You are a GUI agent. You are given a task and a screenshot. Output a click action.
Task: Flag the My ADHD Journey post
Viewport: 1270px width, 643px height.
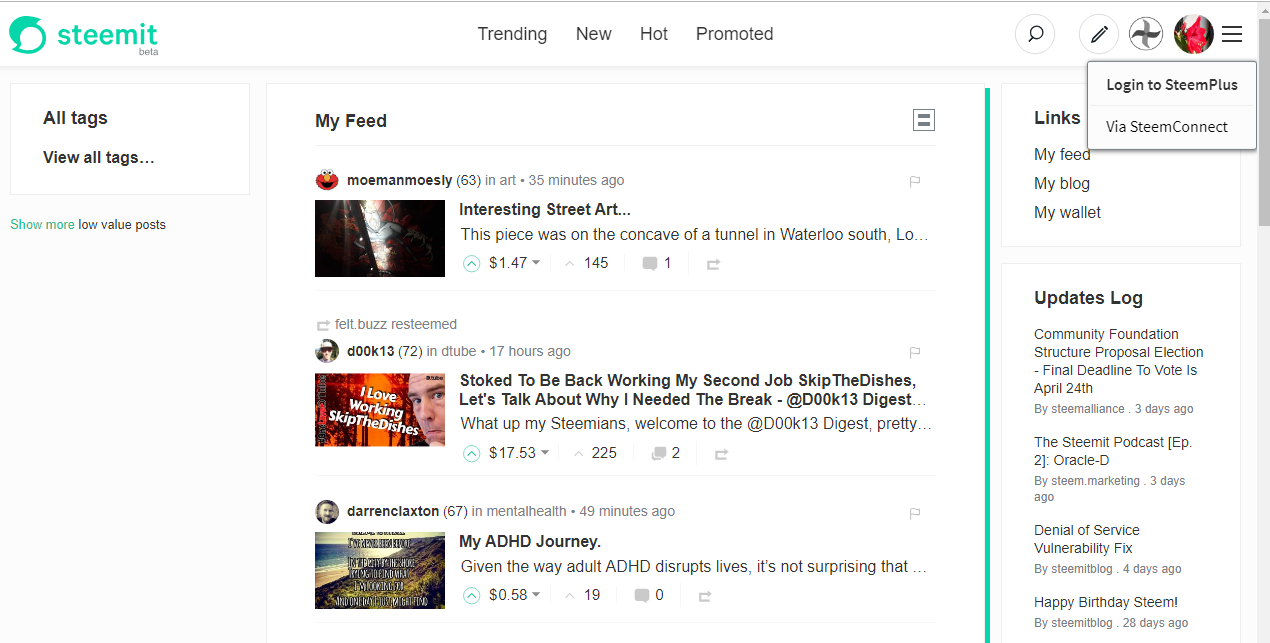tap(914, 513)
